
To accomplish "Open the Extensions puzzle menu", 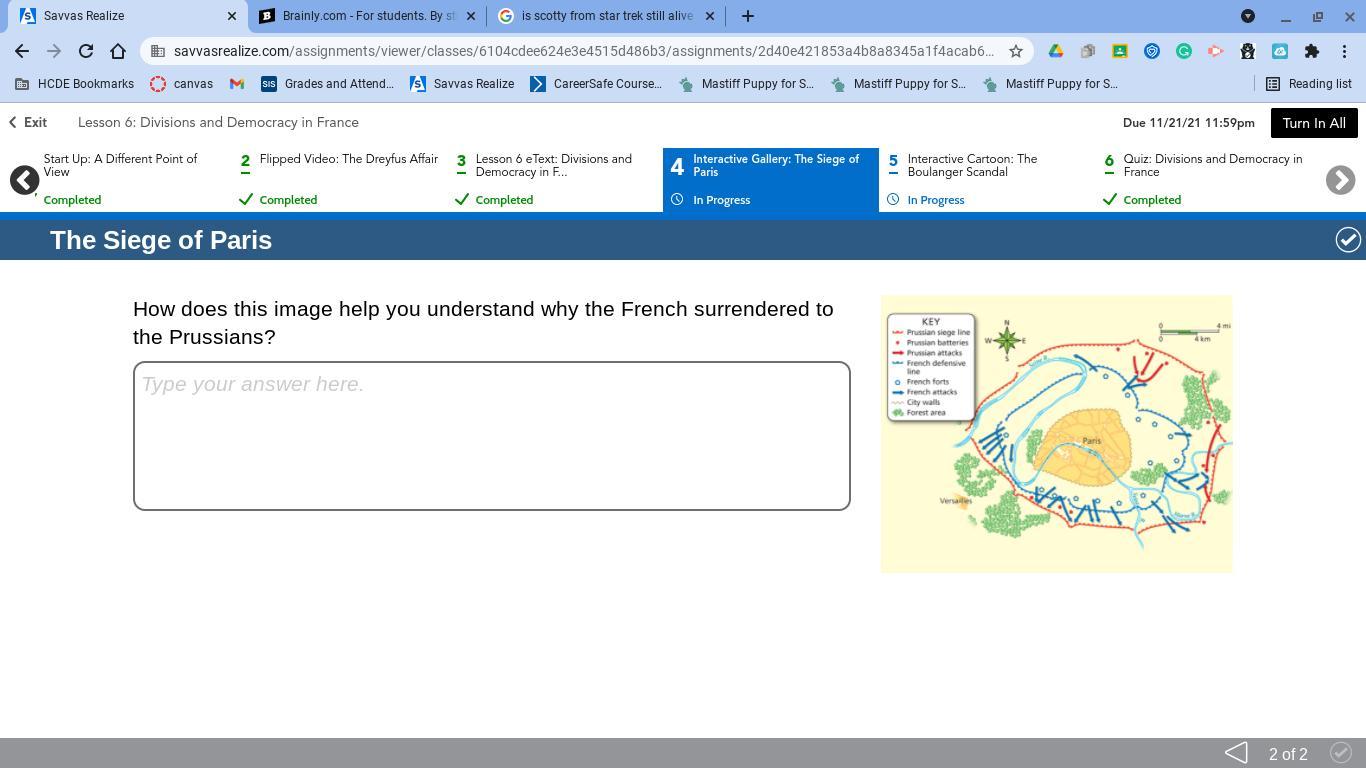I will 1312,51.
